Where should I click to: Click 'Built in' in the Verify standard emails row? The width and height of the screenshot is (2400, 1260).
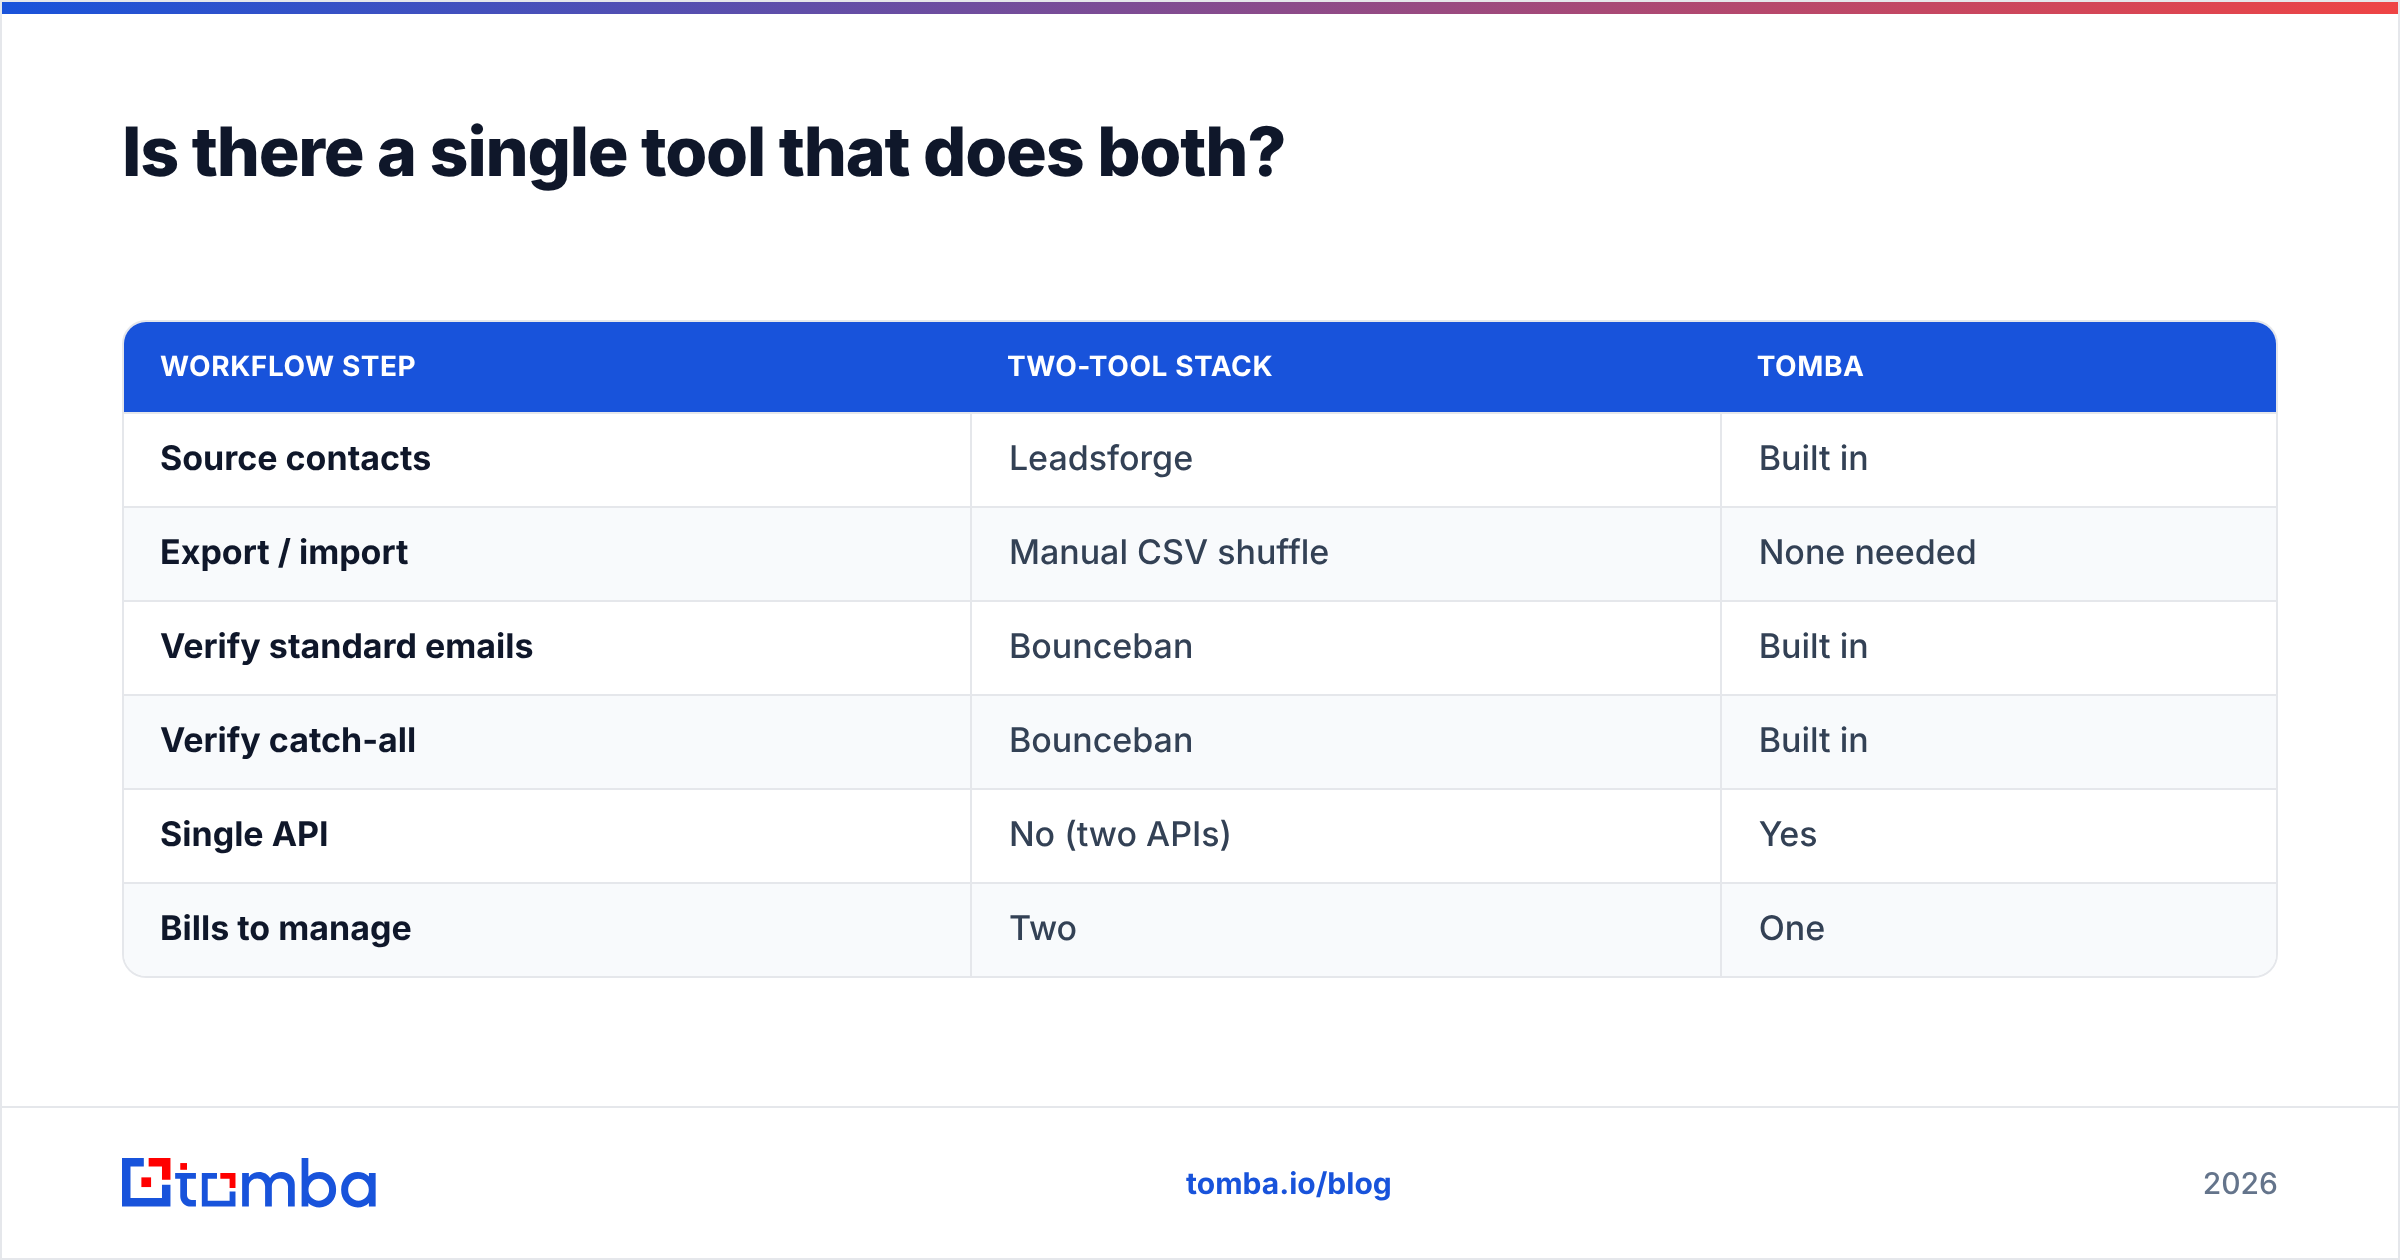click(1813, 646)
